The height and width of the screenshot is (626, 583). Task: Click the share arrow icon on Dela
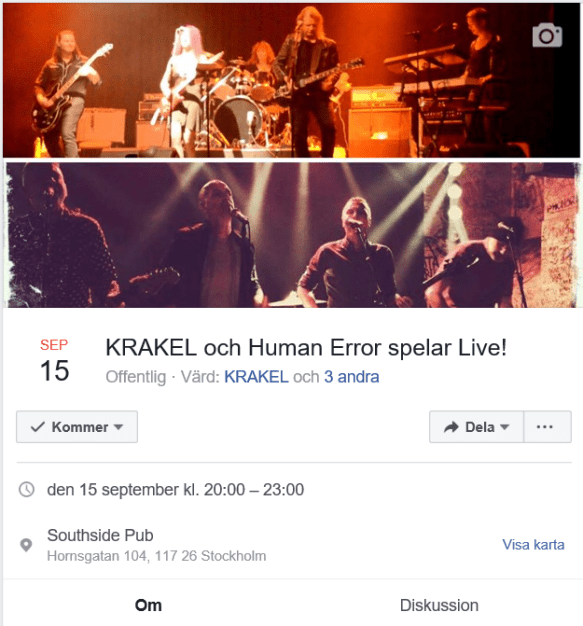(x=451, y=427)
